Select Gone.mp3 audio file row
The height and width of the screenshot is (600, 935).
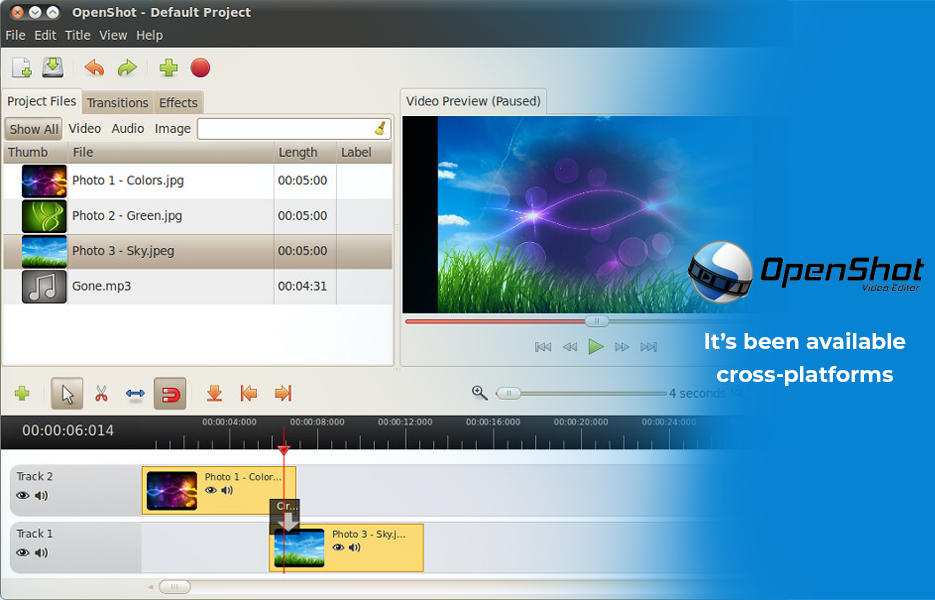tap(198, 286)
